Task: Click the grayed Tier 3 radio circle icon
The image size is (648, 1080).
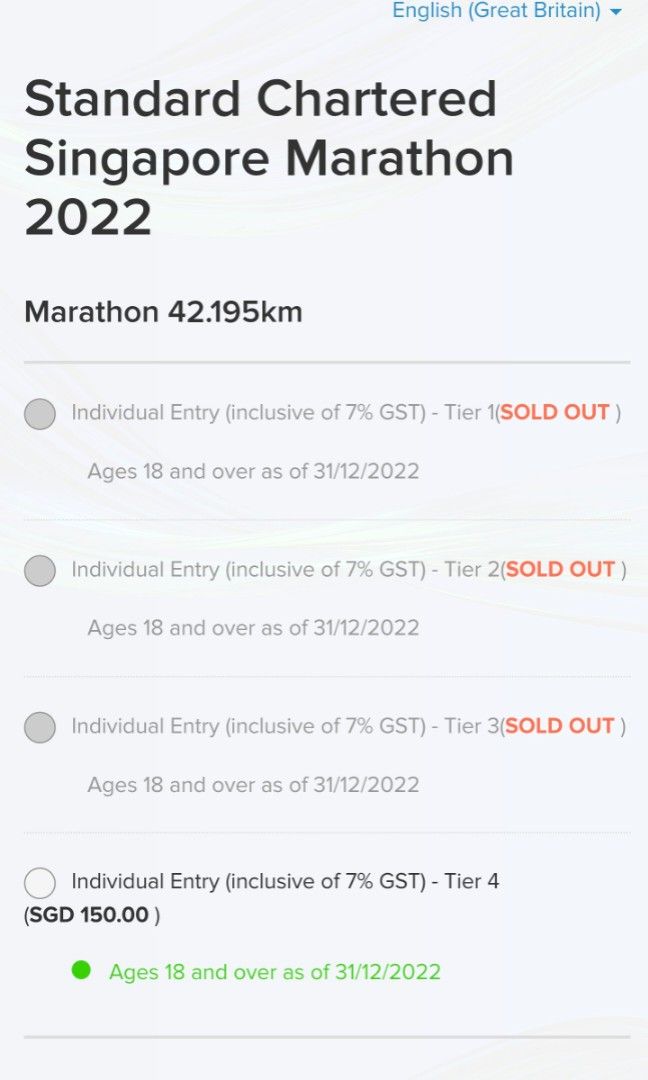Action: pyautogui.click(x=40, y=727)
